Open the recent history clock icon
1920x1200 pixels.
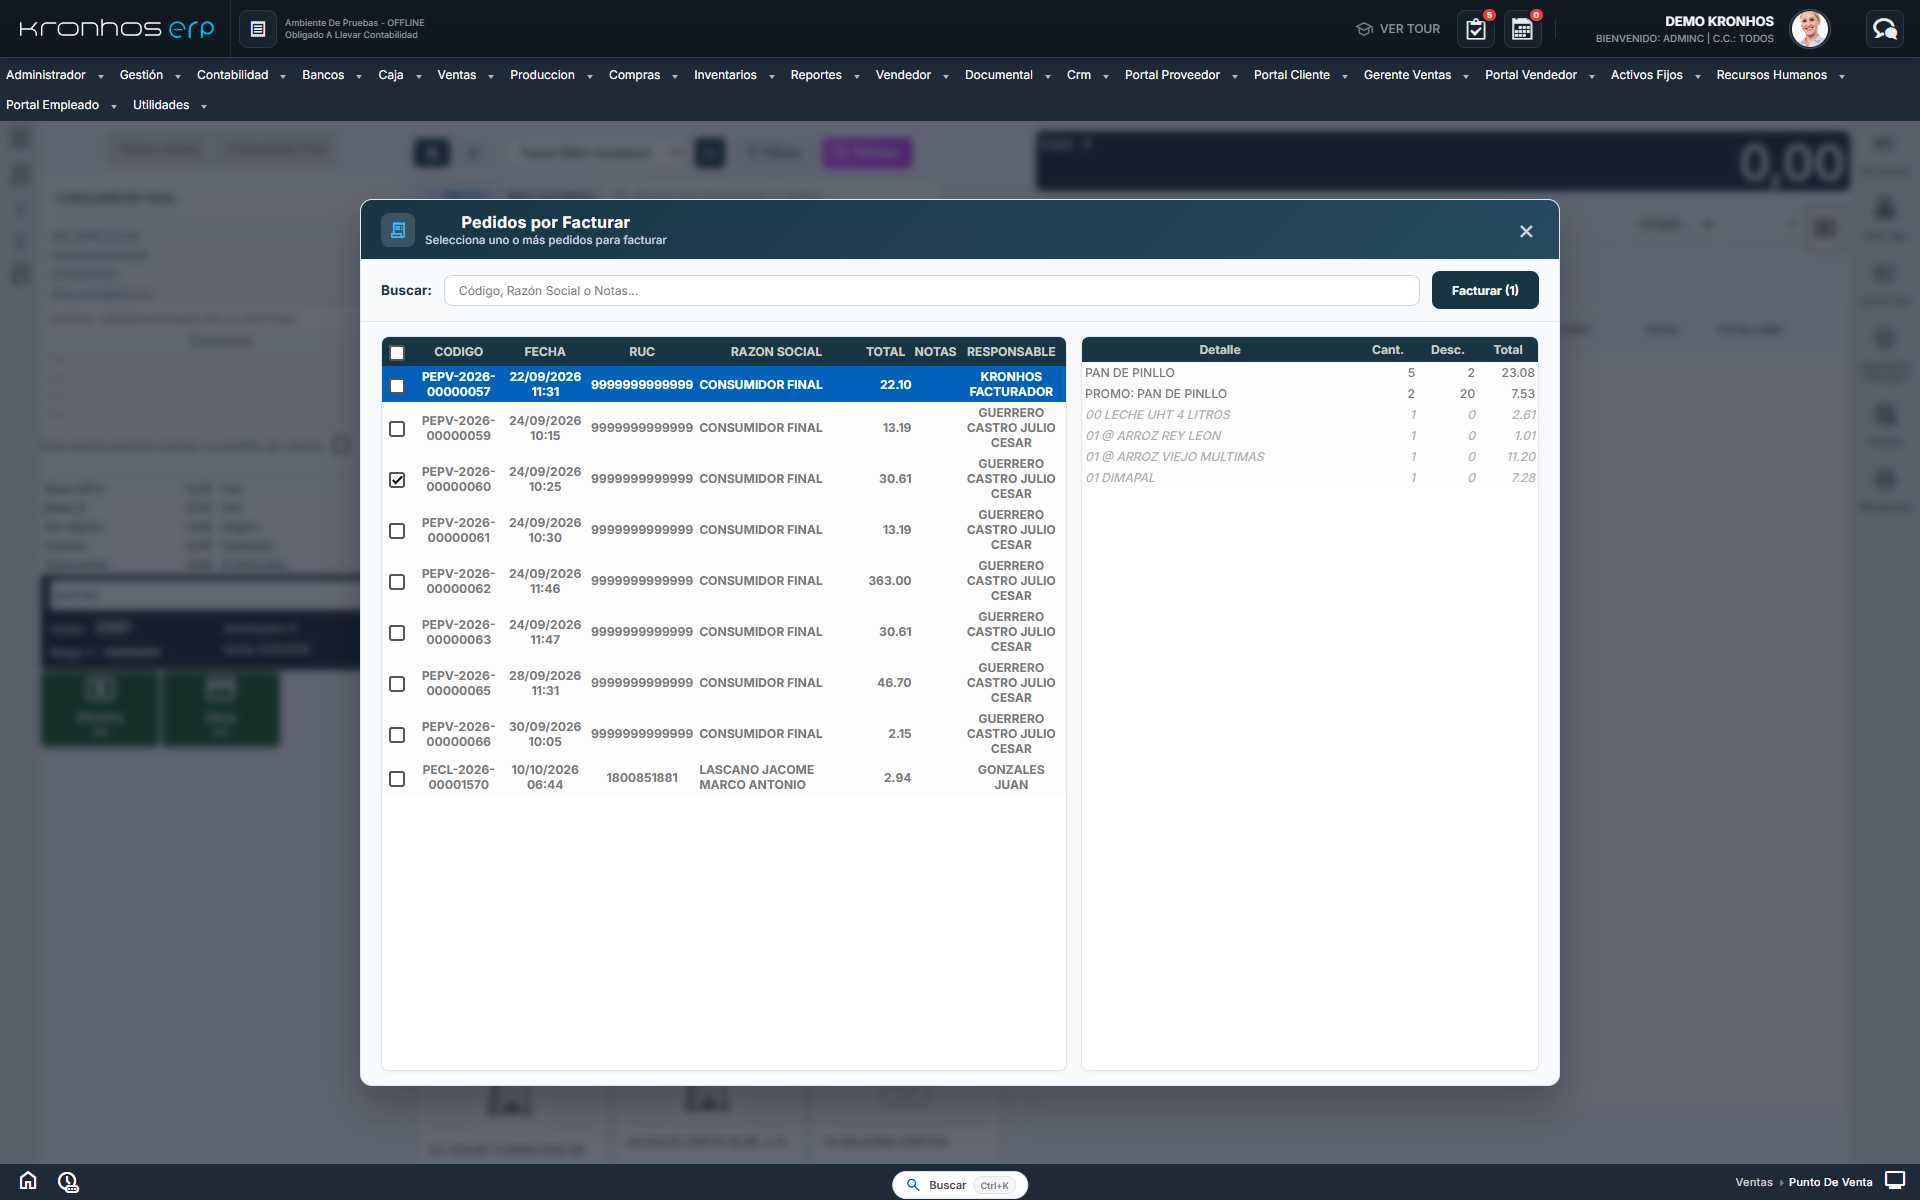[68, 1182]
